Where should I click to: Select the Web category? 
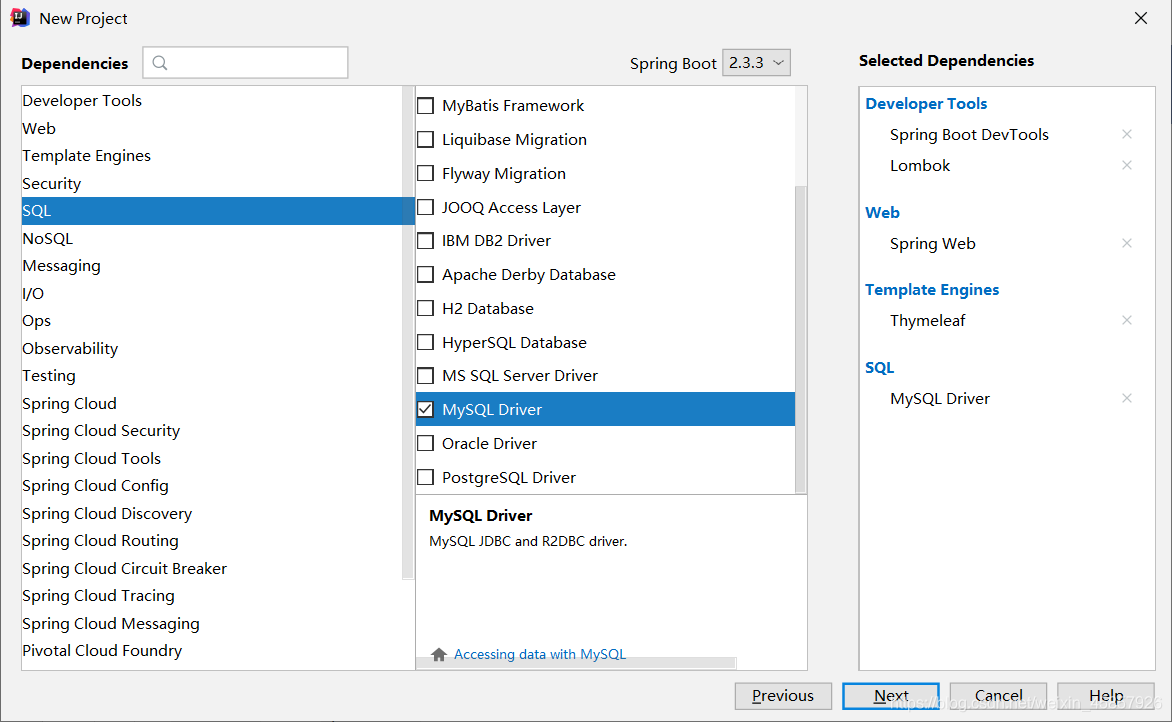[x=212, y=129]
